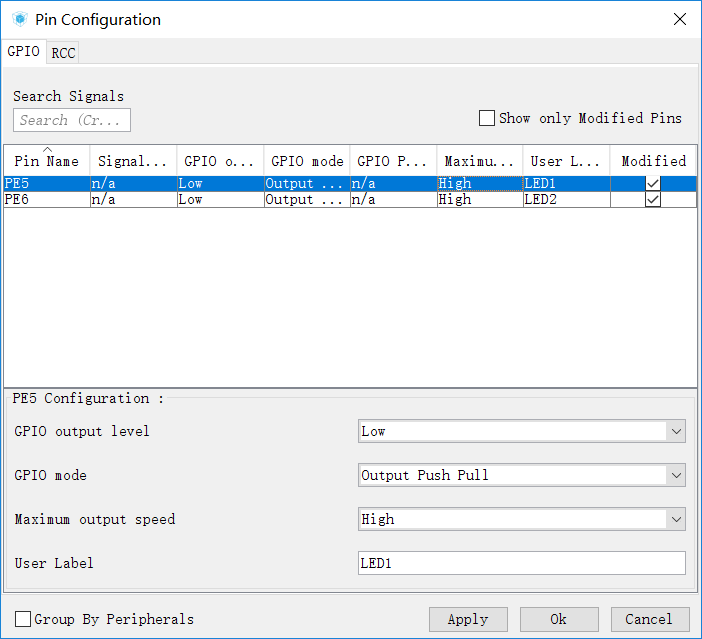Viewport: 702px width, 639px height.
Task: Click Low output level cell in PE6 row
Action: tap(220, 199)
